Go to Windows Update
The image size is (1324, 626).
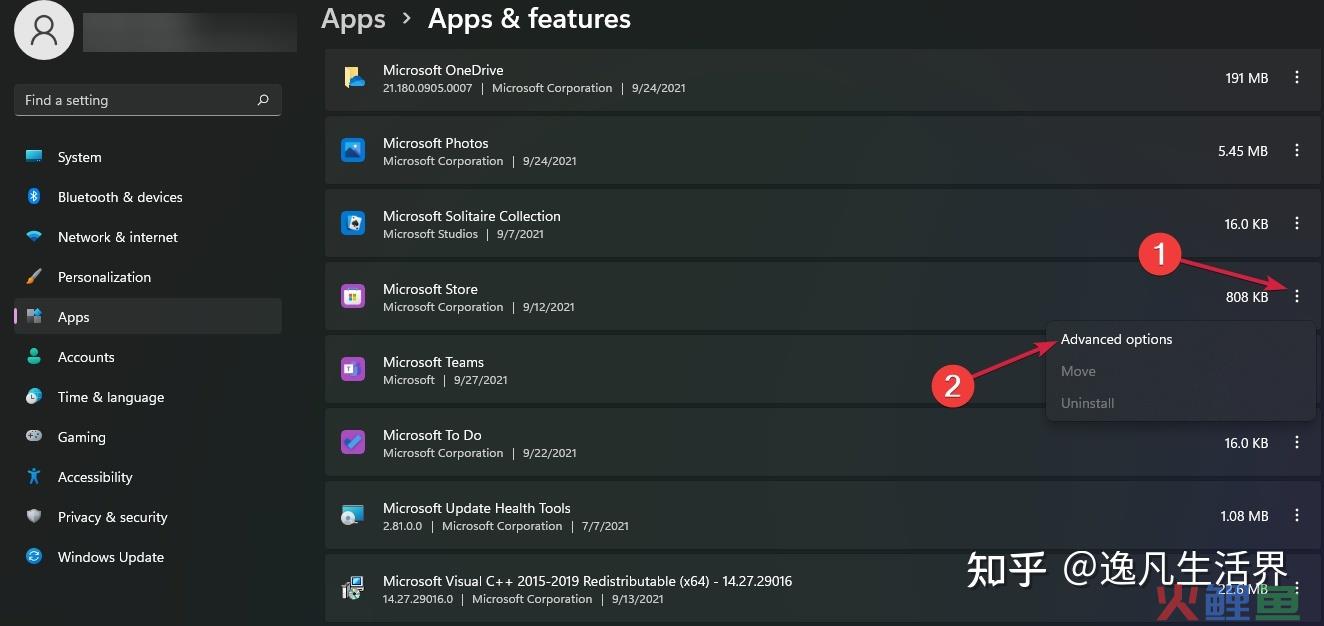click(148, 557)
